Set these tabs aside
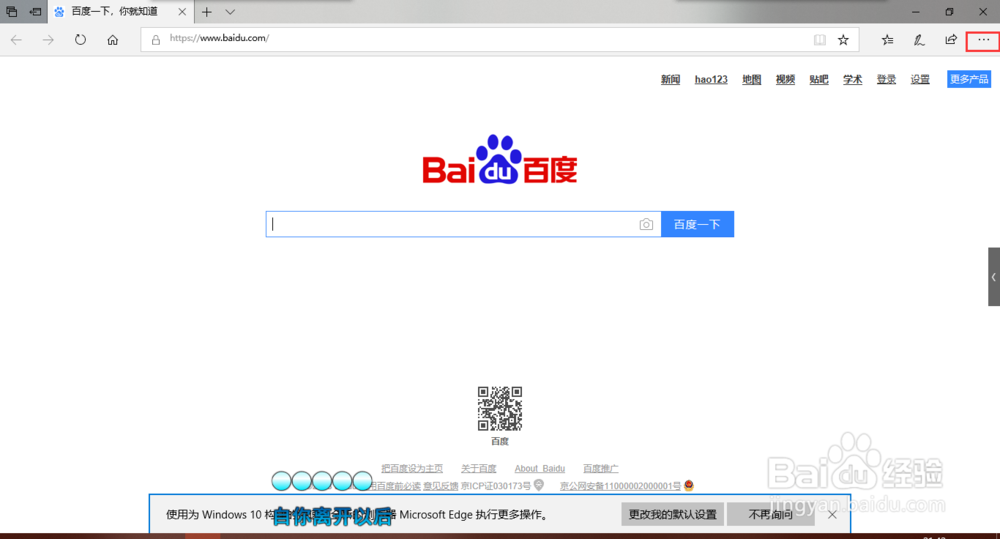The image size is (1000, 539). (x=36, y=11)
